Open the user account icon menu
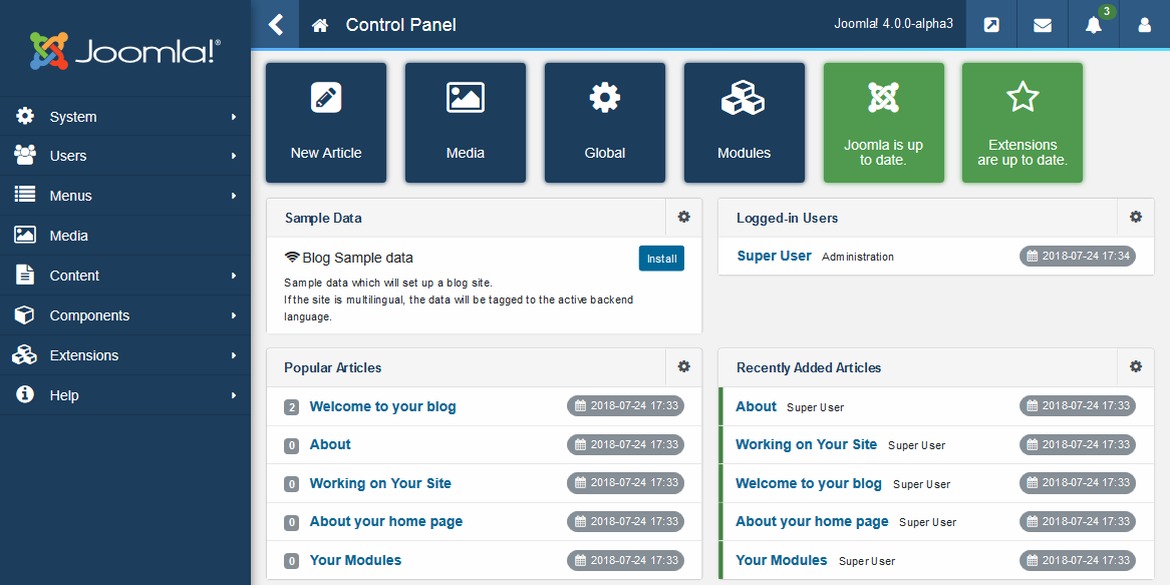Viewport: 1170px width, 585px height. [1144, 25]
